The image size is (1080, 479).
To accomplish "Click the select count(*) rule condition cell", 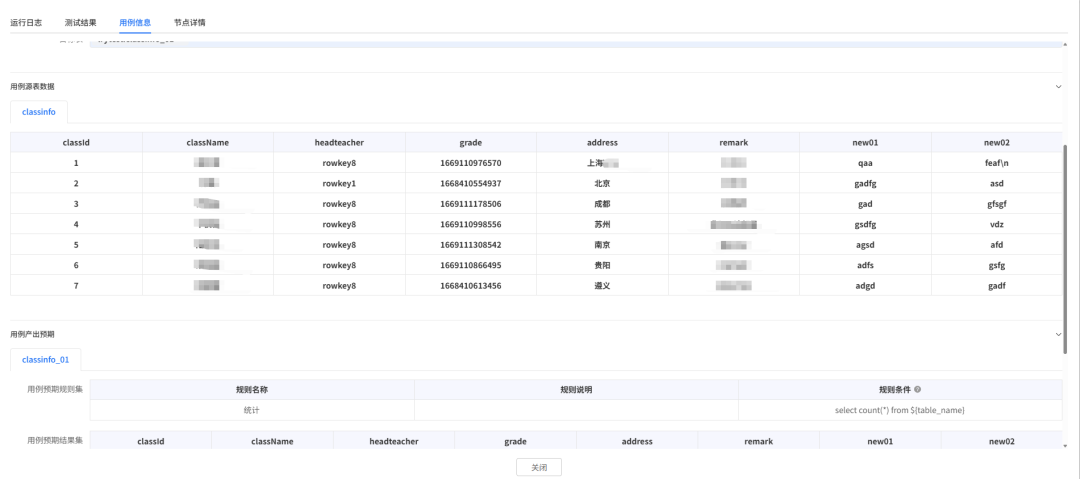I will [900, 410].
